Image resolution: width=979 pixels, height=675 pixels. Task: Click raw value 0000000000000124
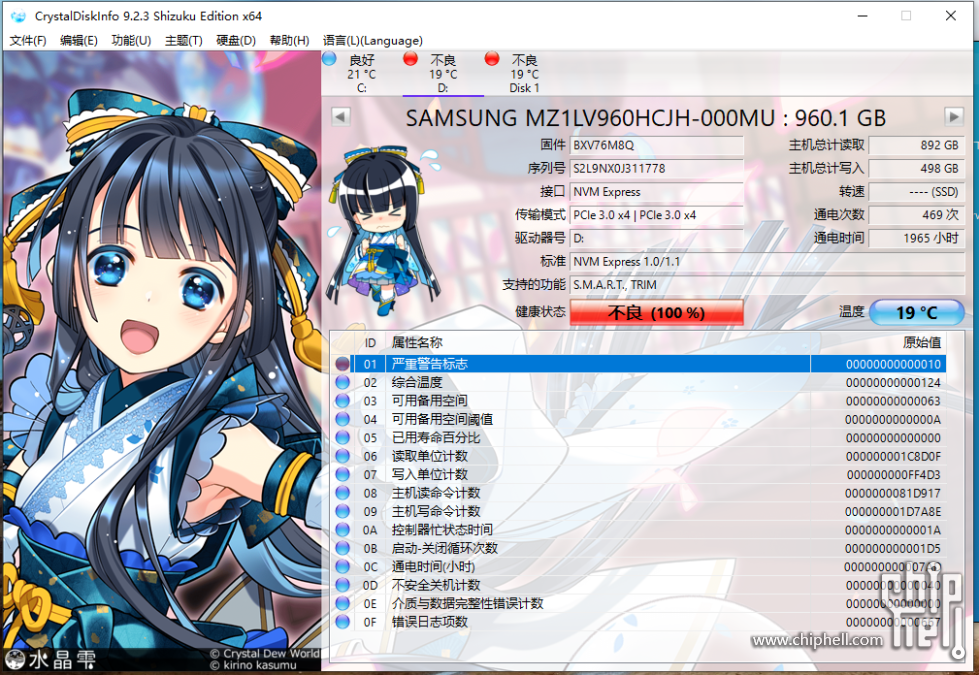click(893, 382)
